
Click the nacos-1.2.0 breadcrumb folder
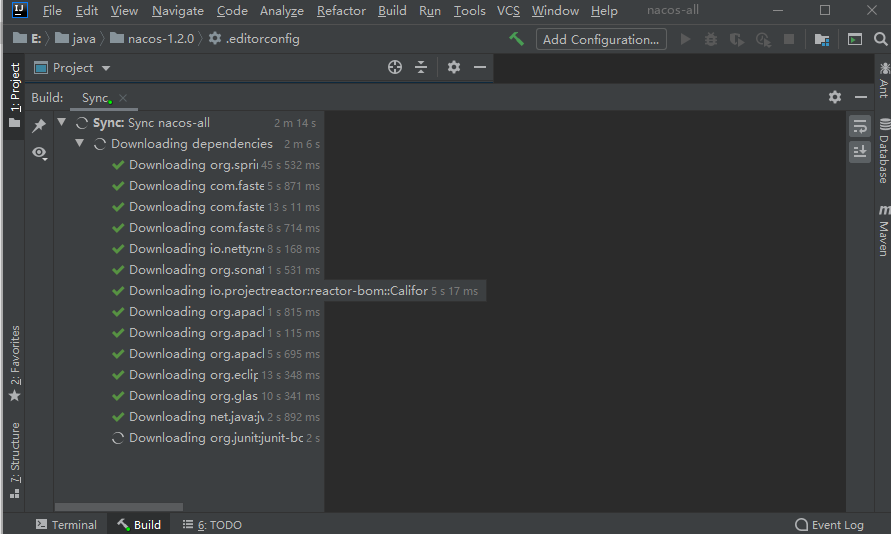(152, 39)
